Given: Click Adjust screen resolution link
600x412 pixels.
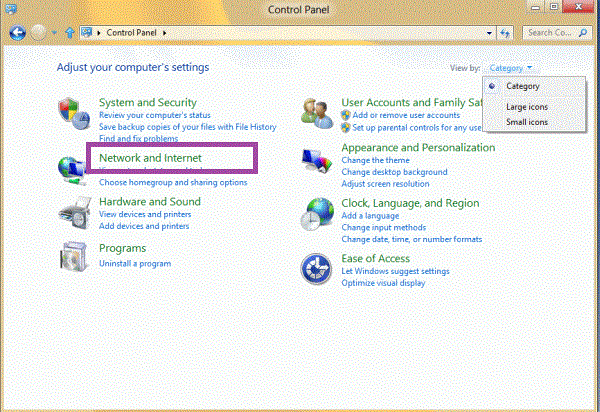Looking at the screenshot, I should click(385, 184).
